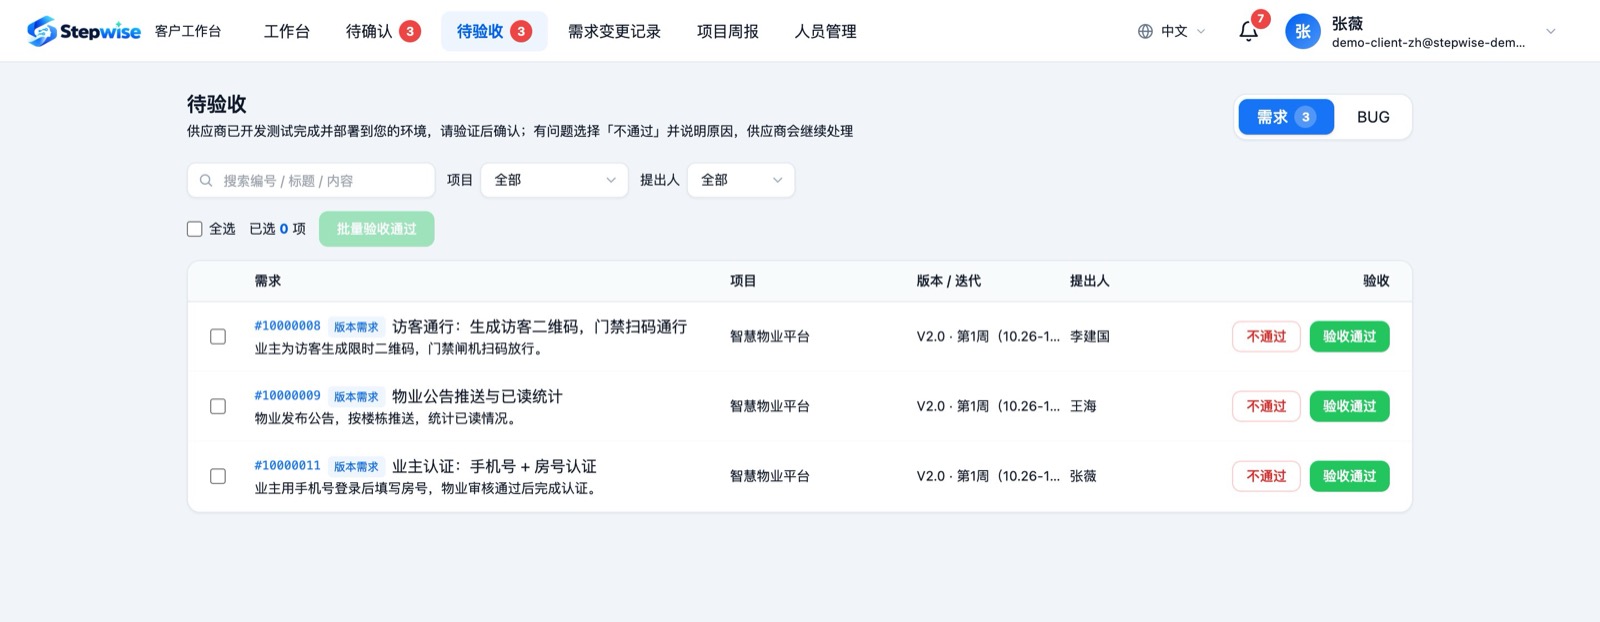Click the 客户工作台 label

click(188, 31)
